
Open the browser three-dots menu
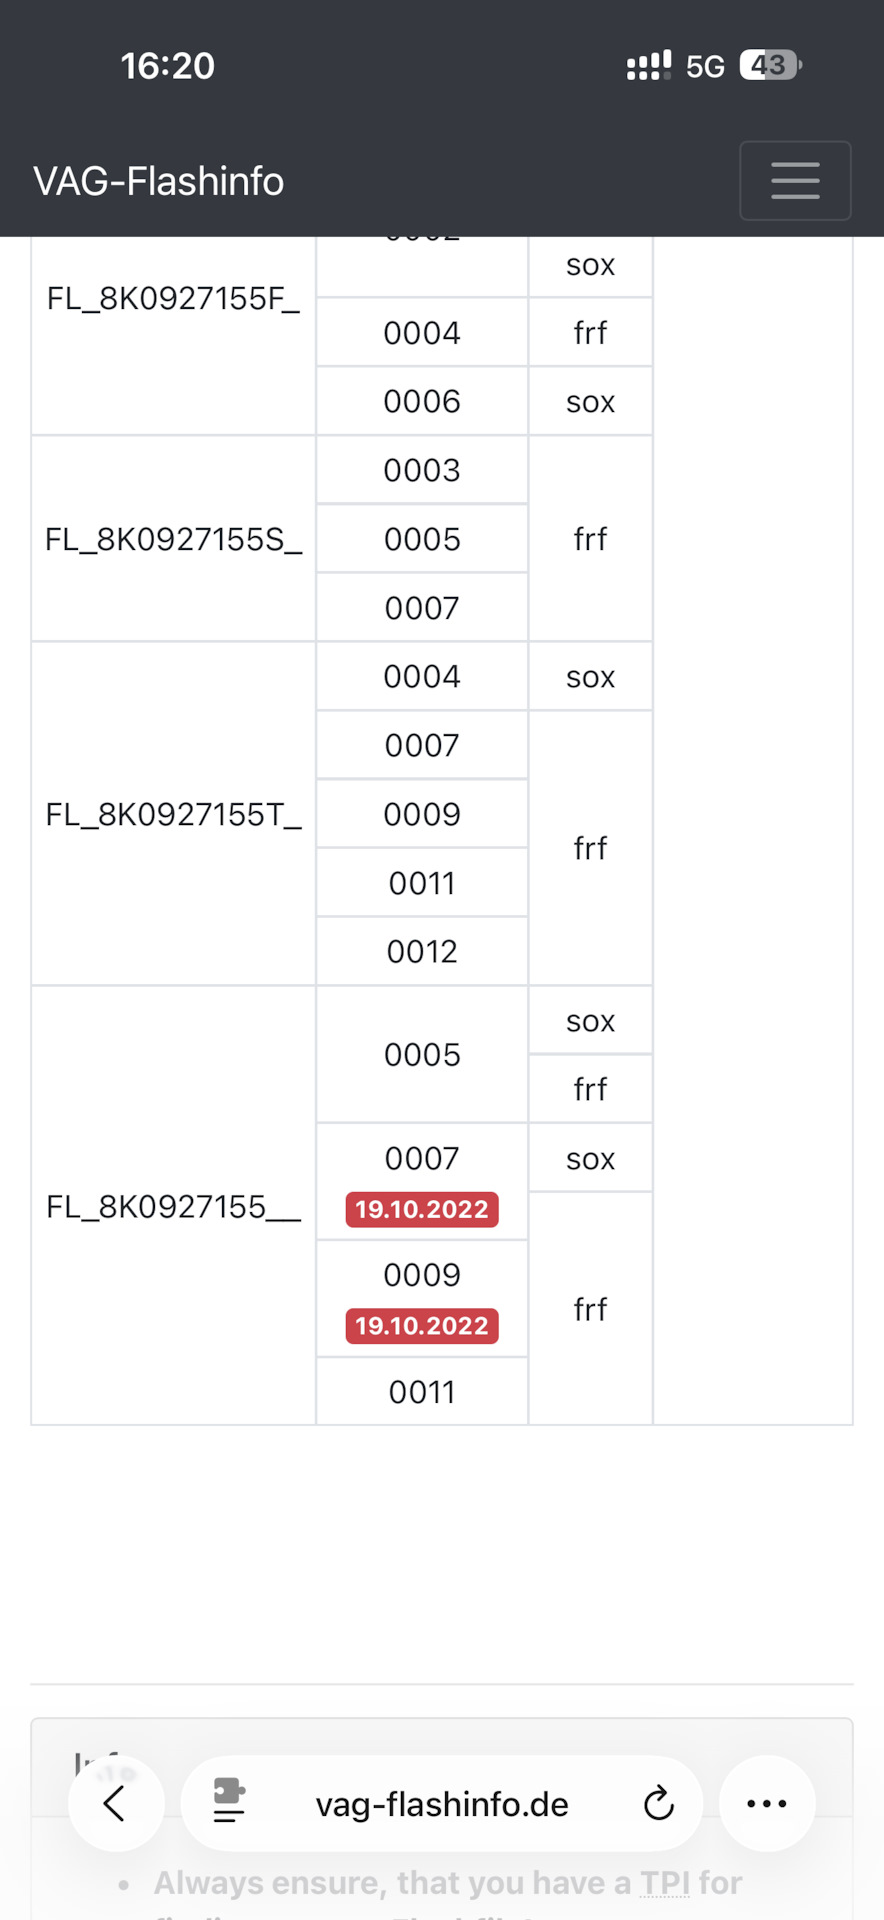[767, 1803]
